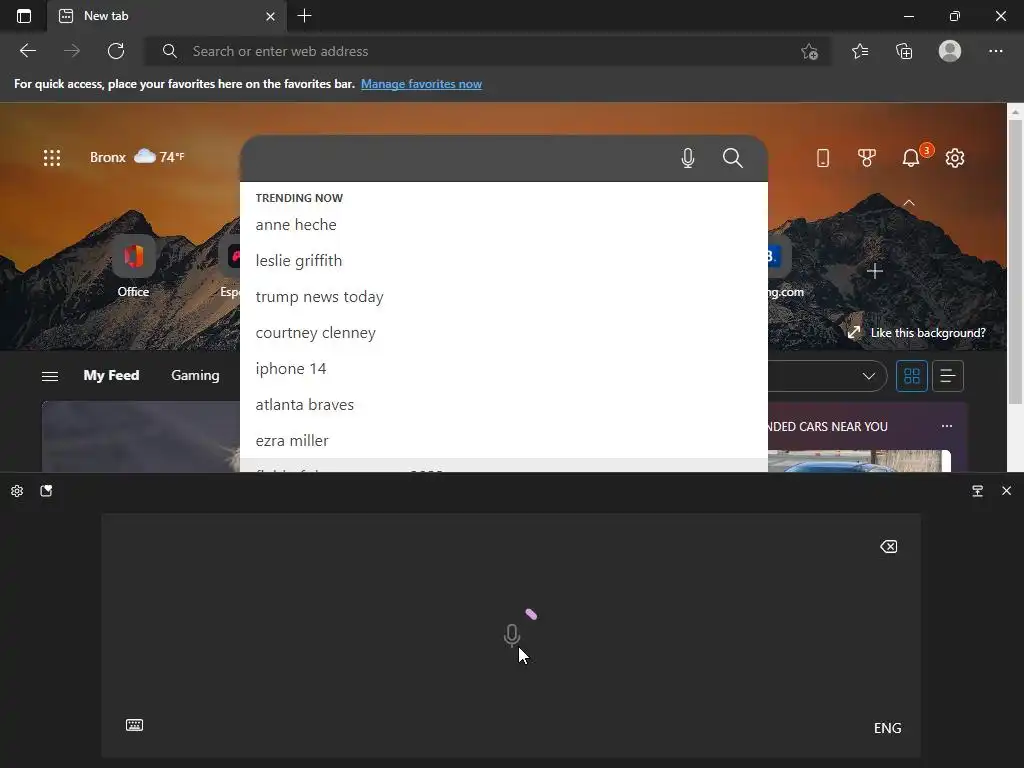
Task: Add this page to favorites star icon
Action: pos(809,51)
